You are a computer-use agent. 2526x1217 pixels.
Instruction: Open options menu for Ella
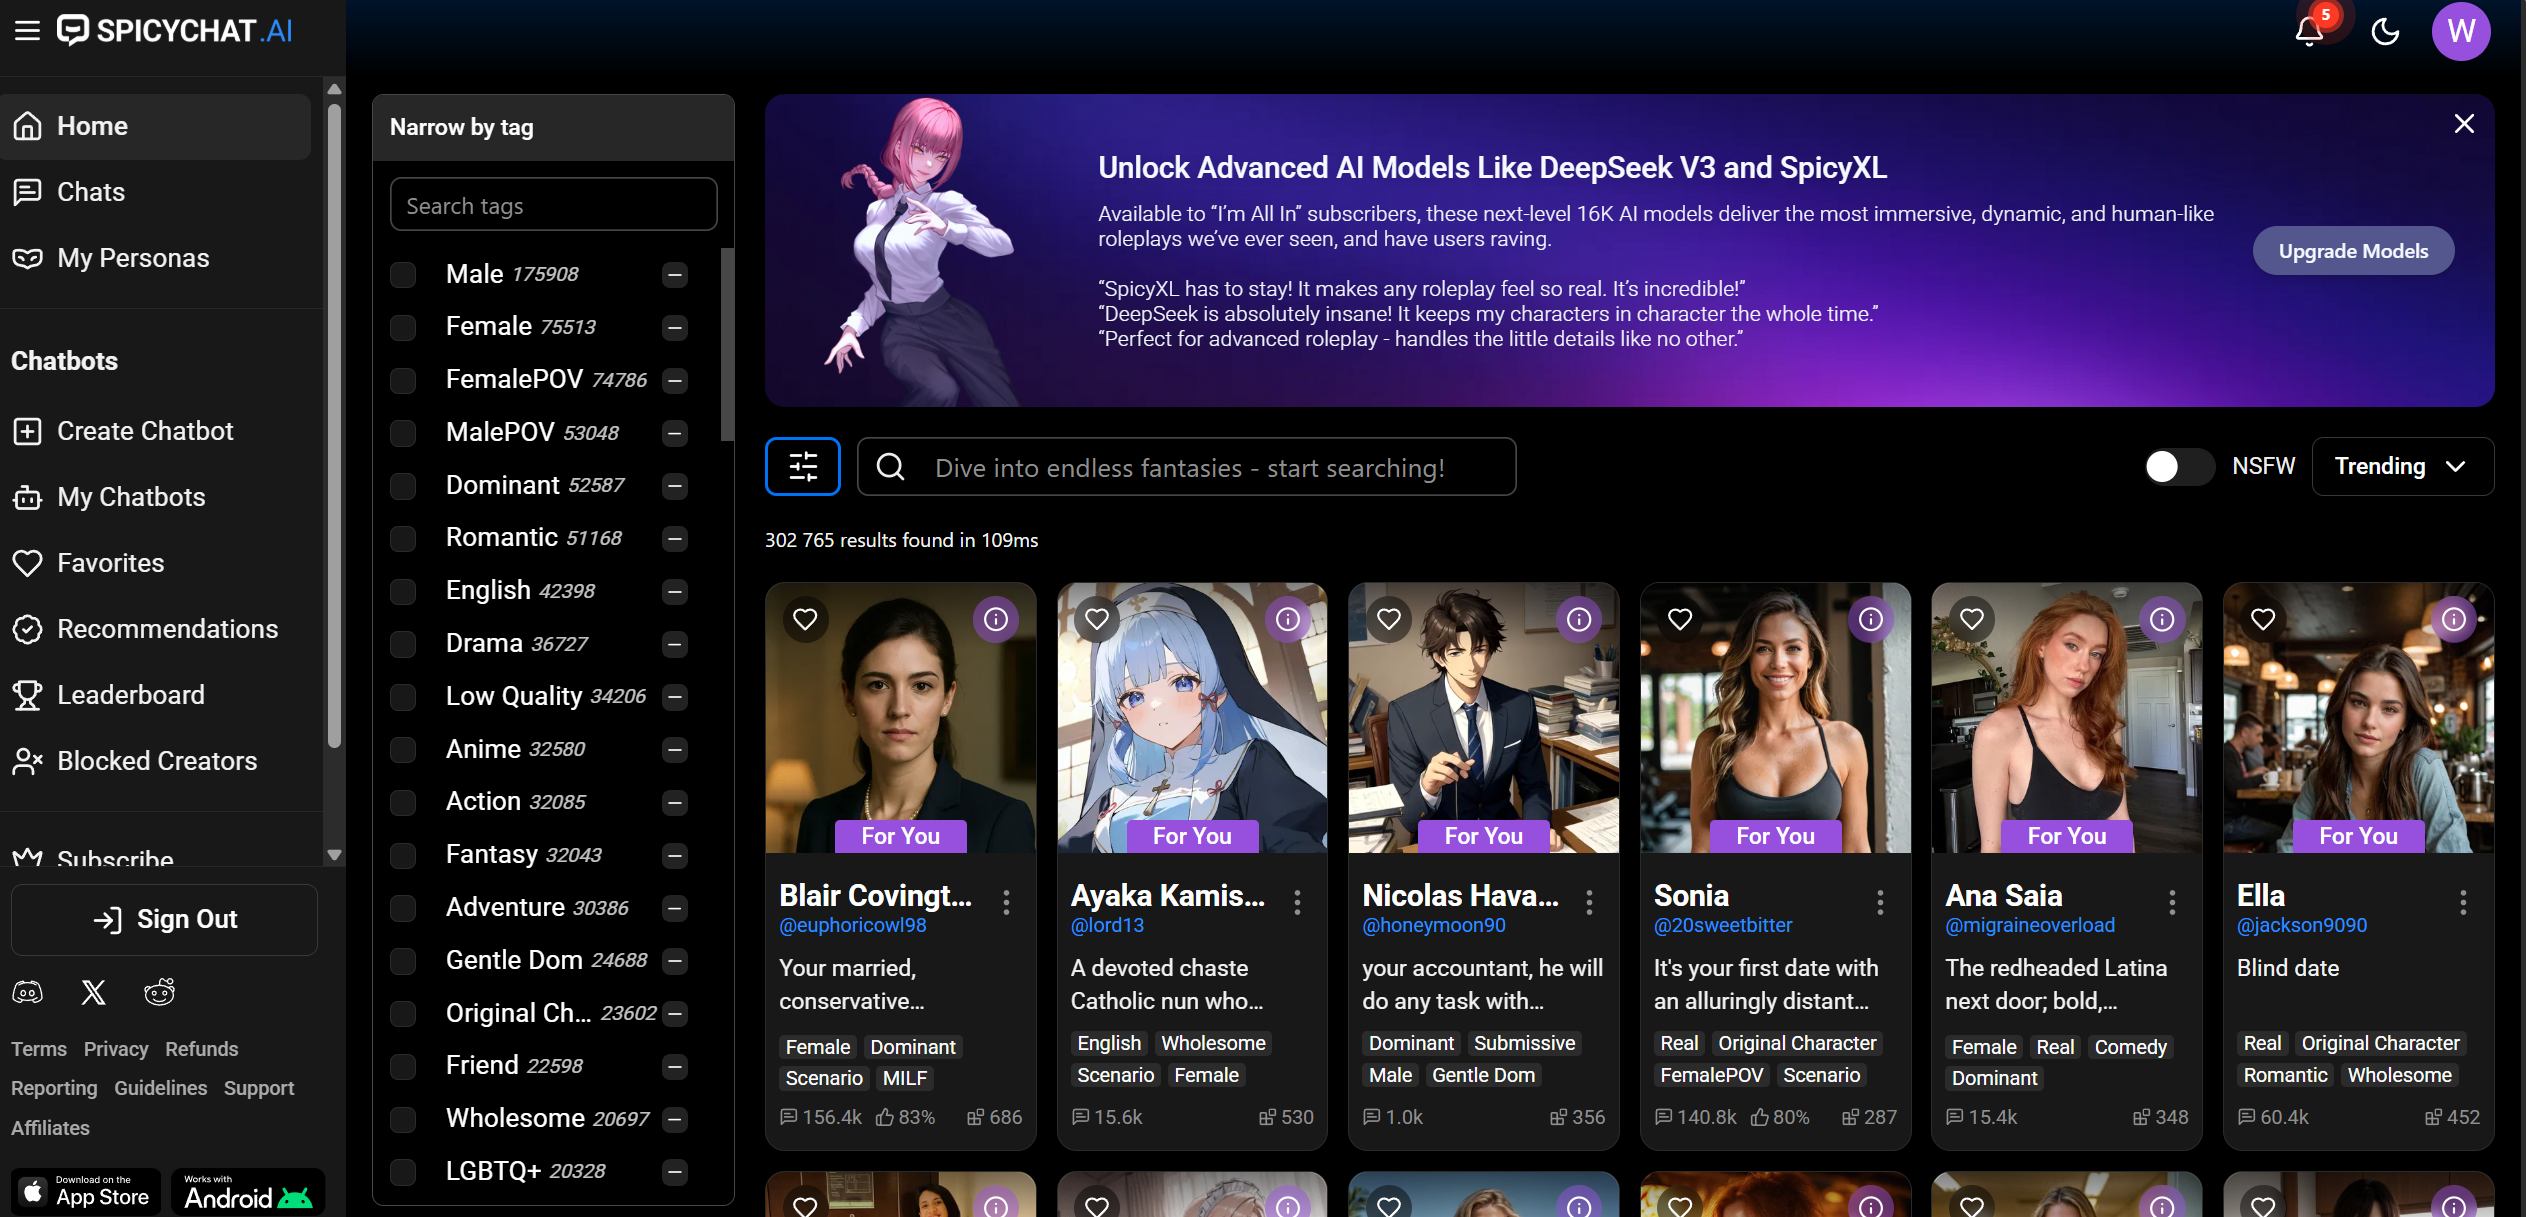click(x=2463, y=902)
